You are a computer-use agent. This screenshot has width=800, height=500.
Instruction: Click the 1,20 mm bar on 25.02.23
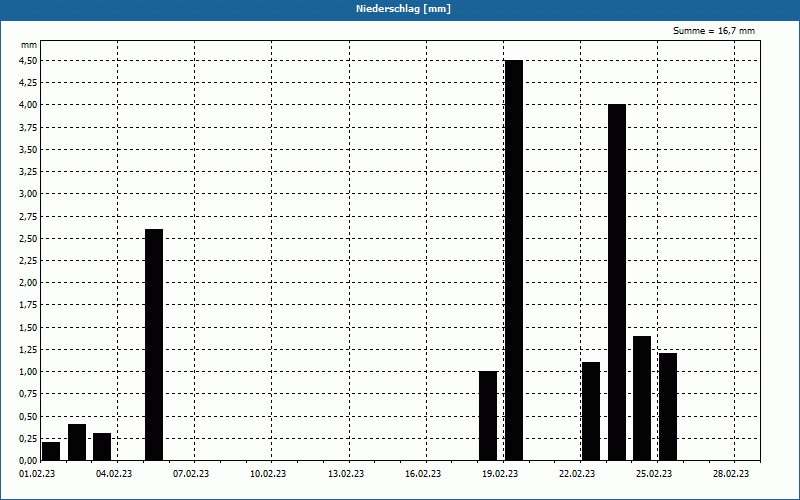point(668,407)
